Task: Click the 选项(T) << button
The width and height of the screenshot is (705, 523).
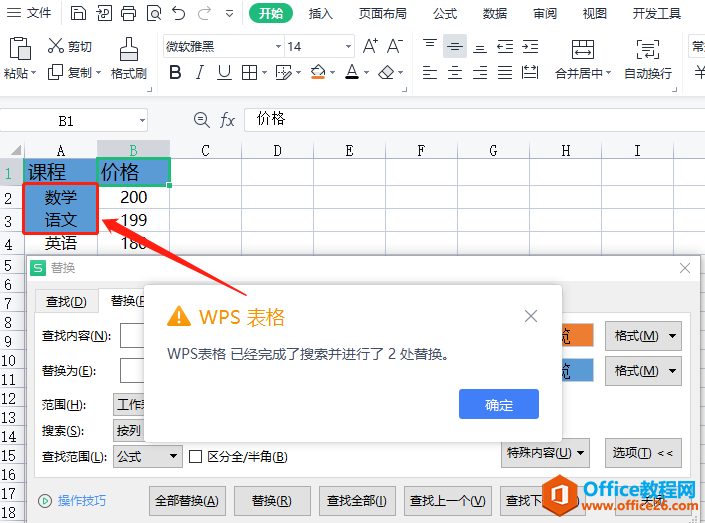Action: 643,453
